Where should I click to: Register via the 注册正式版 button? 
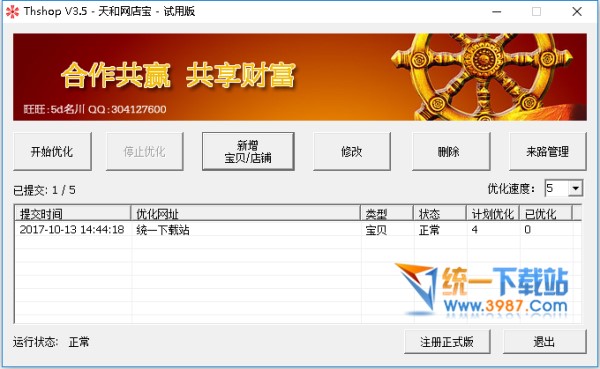(447, 341)
